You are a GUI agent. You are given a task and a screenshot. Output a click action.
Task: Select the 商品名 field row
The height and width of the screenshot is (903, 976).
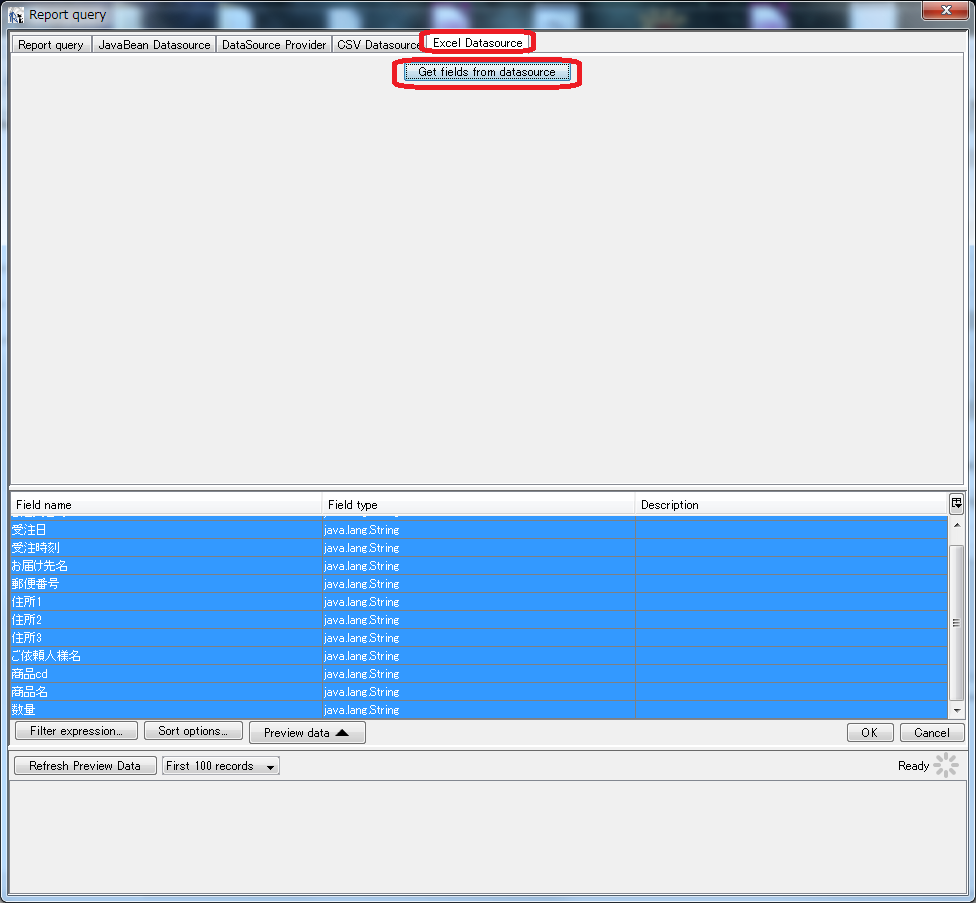479,692
